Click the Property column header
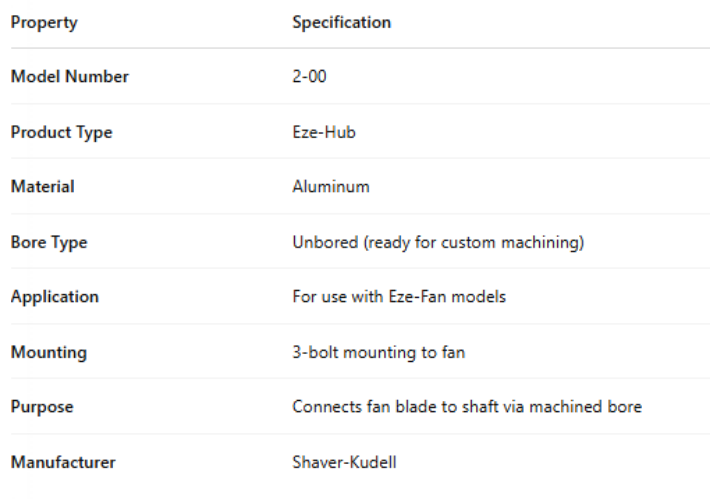Screen dimensions: 710x500 [44, 22]
